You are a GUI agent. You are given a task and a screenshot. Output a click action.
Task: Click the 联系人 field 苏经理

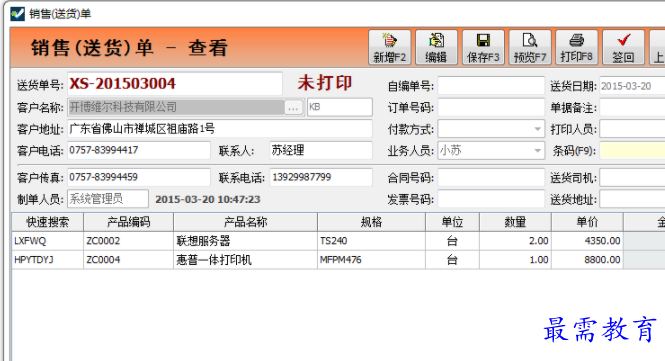[x=321, y=150]
